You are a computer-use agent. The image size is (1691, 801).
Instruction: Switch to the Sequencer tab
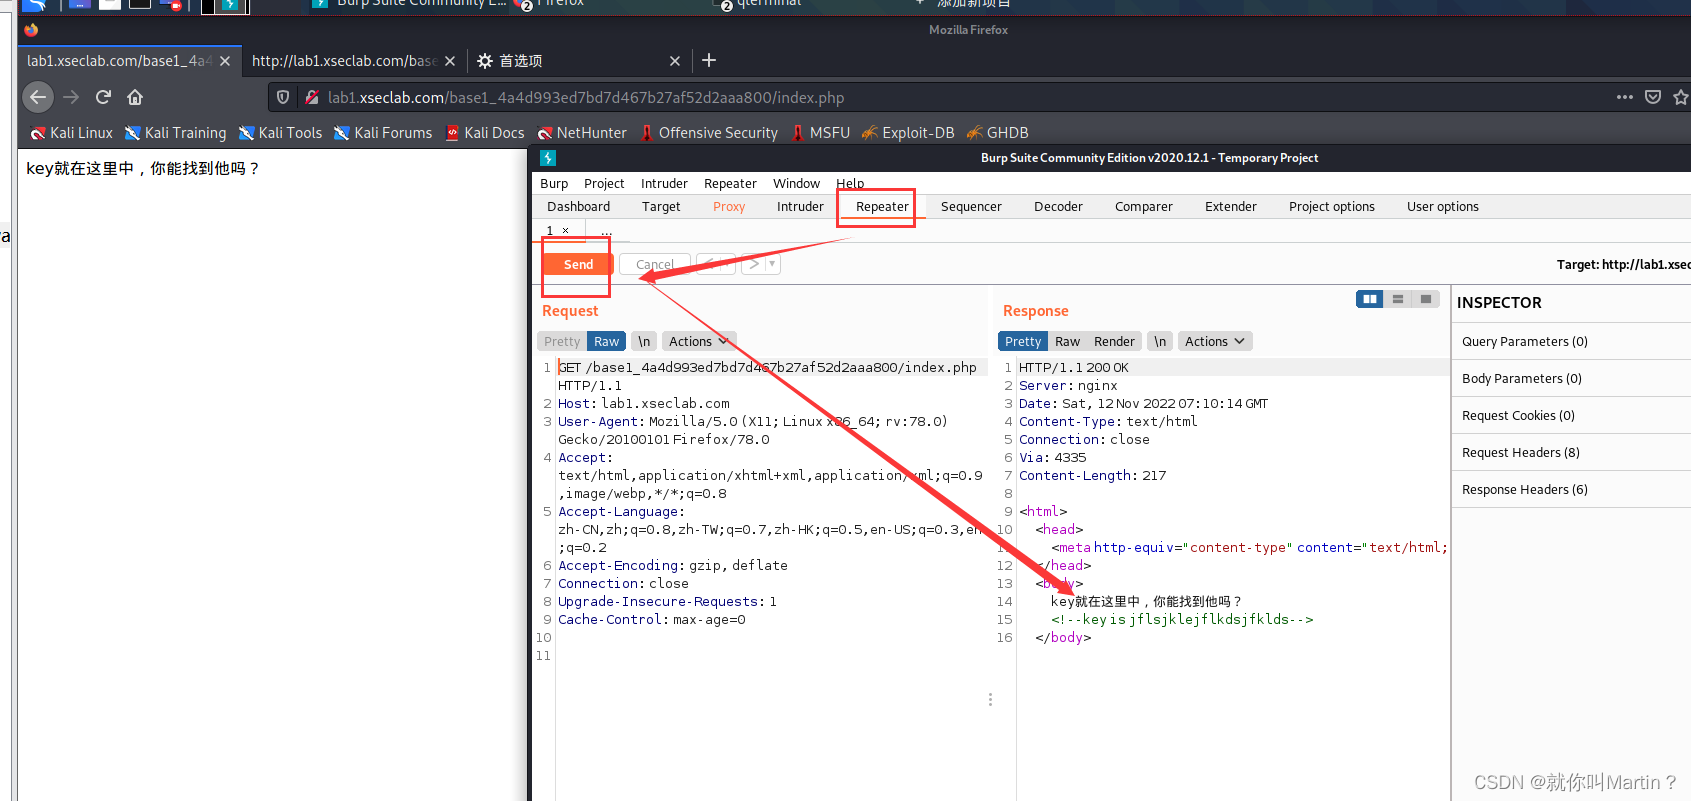971,206
